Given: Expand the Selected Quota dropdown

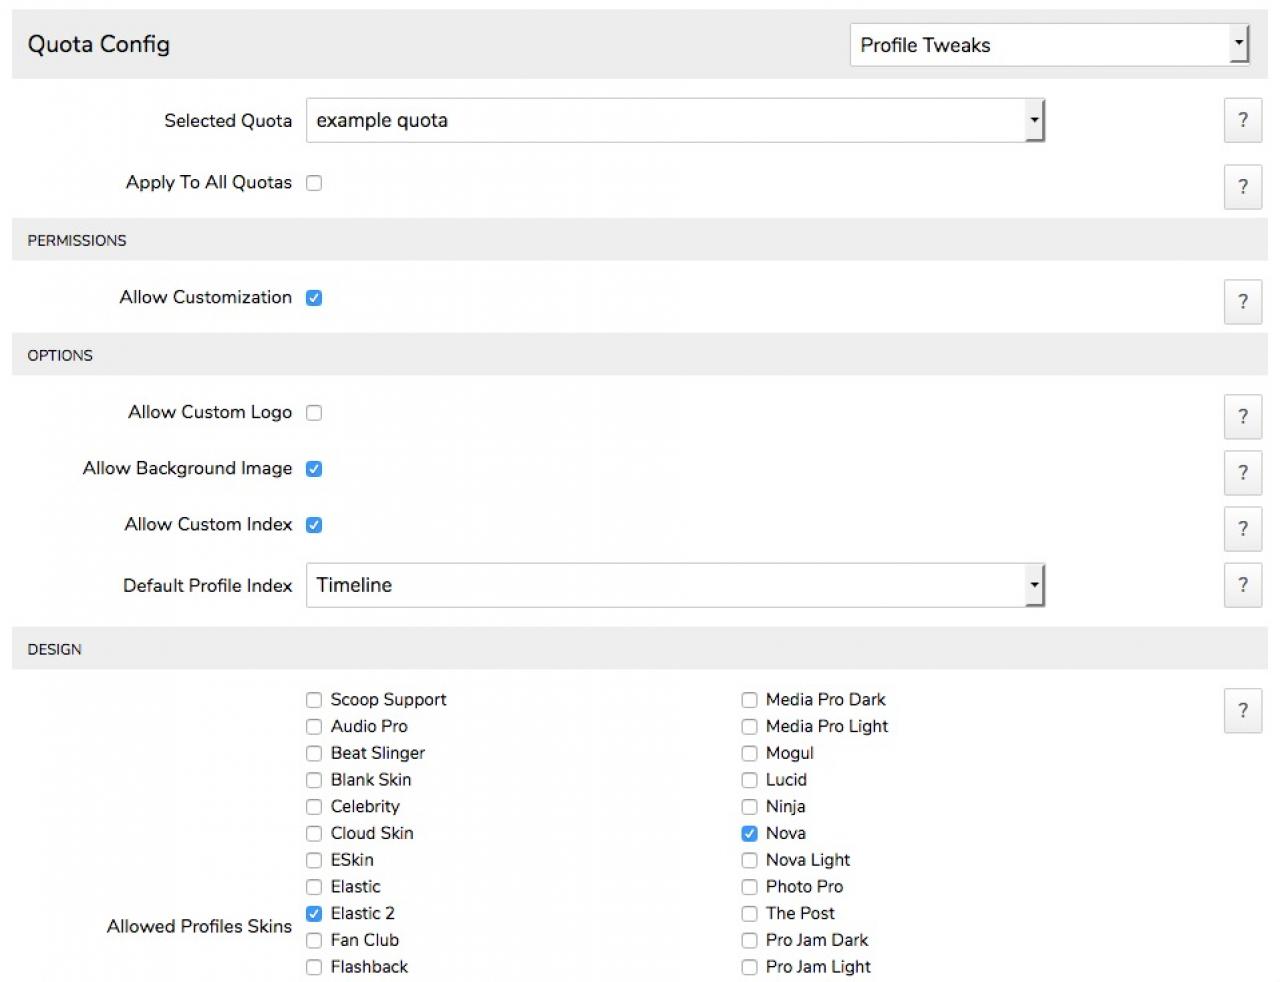Looking at the screenshot, I should coord(675,121).
